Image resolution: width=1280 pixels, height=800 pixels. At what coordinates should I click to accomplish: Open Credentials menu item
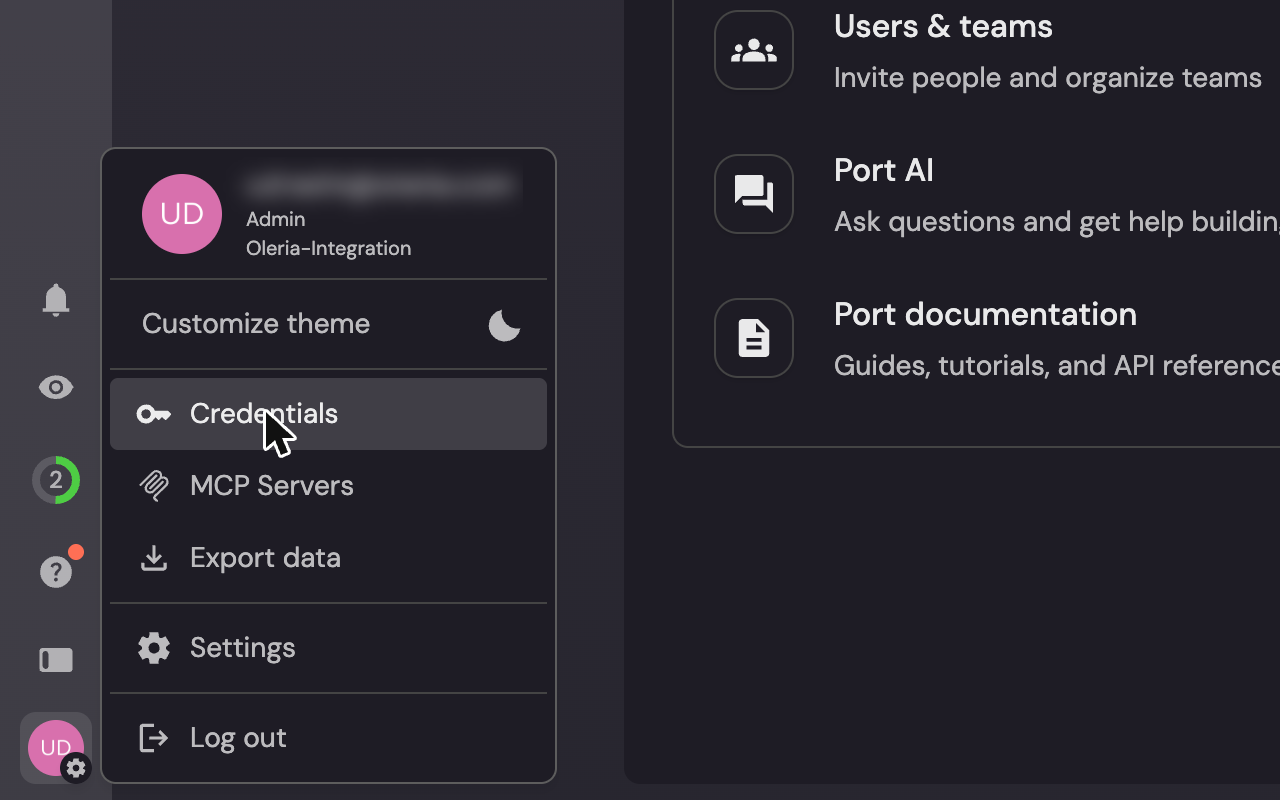click(328, 414)
